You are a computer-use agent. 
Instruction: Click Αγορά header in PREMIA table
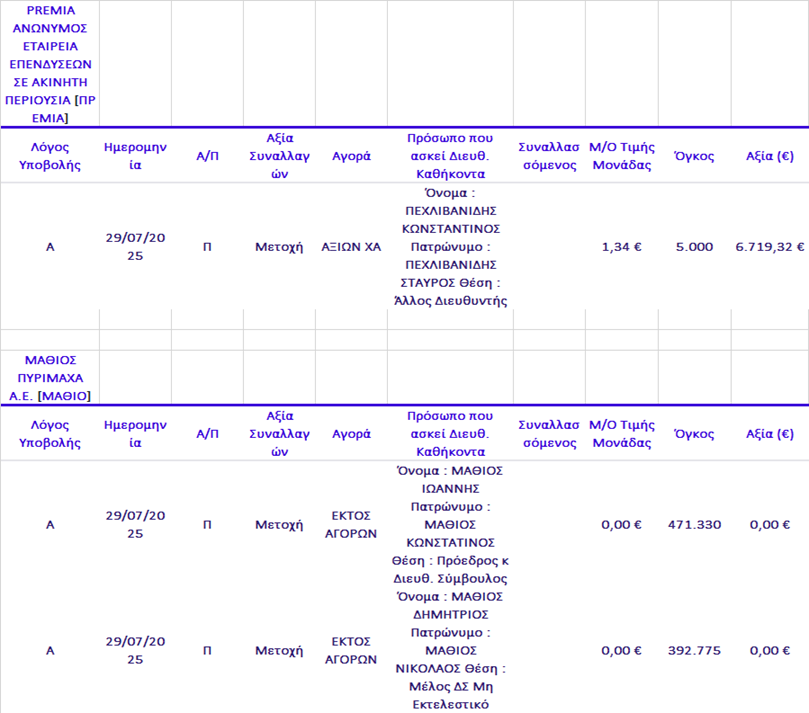click(351, 156)
